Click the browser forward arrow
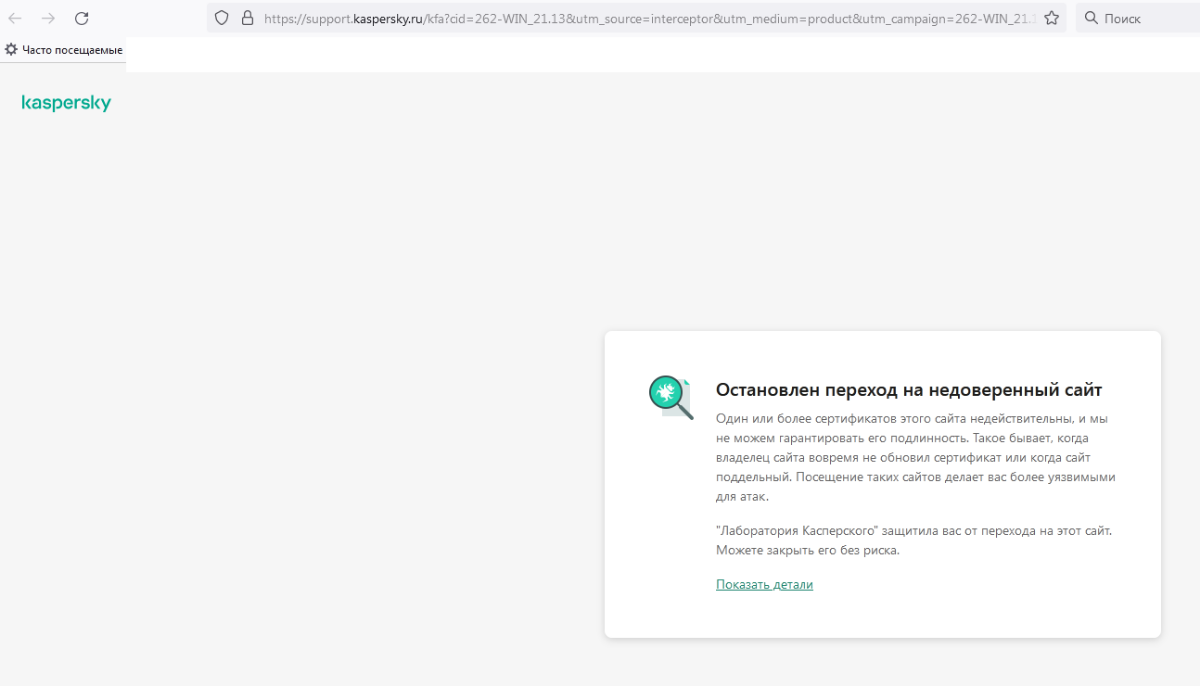This screenshot has height=686, width=1200. click(x=48, y=18)
